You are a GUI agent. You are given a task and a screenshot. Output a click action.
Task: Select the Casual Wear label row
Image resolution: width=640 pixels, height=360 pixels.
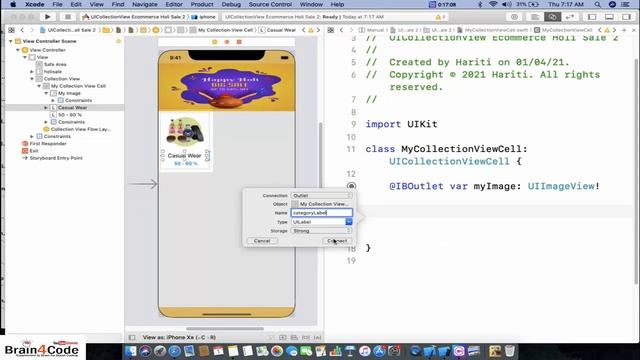tap(63, 108)
